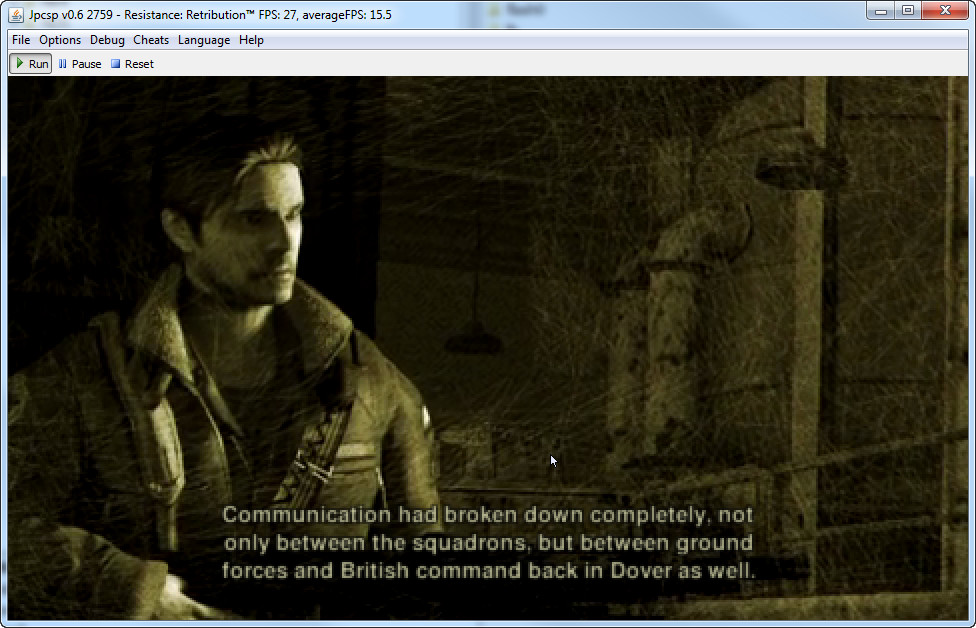Pause the emulation
Image resolution: width=976 pixels, height=628 pixels.
coord(80,63)
